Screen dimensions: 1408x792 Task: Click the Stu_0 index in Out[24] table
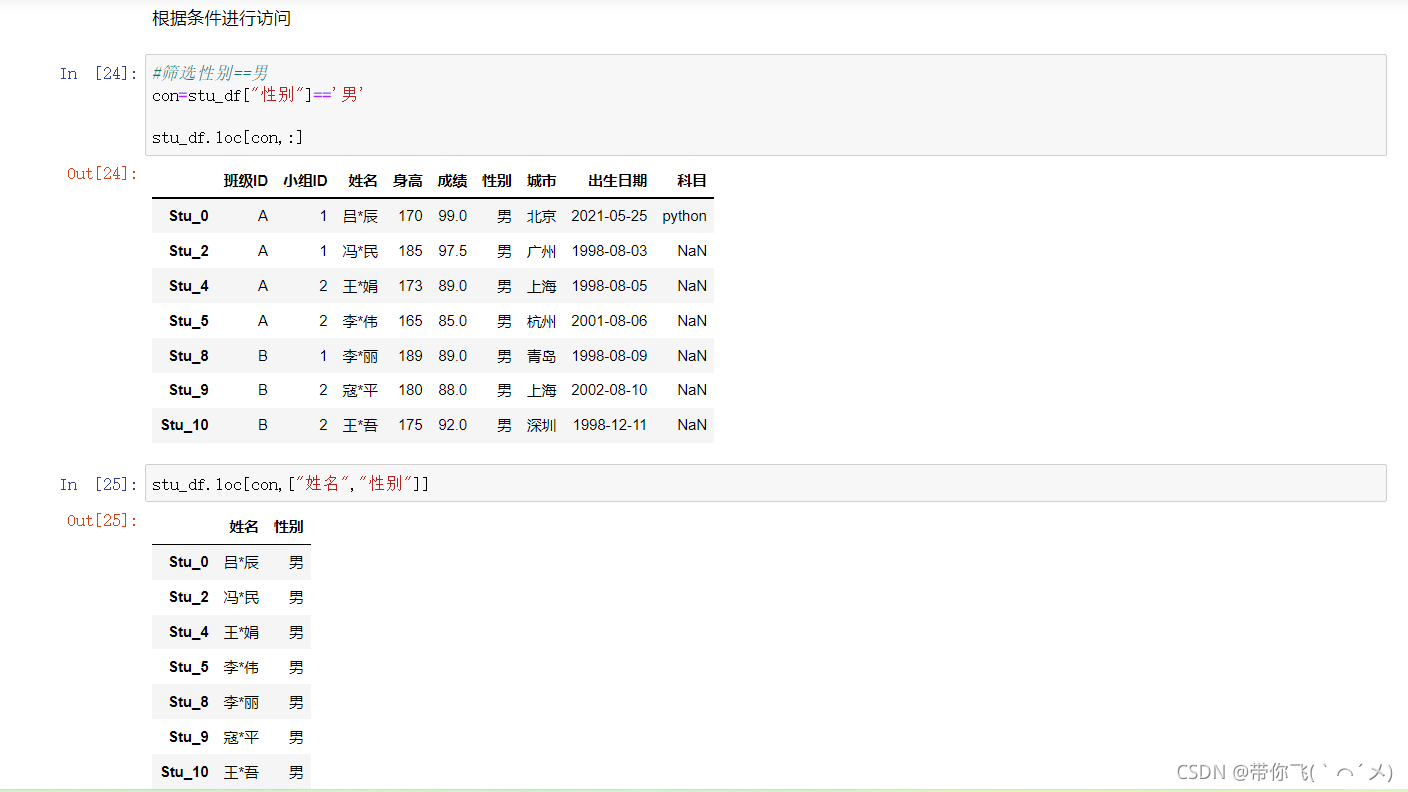189,216
